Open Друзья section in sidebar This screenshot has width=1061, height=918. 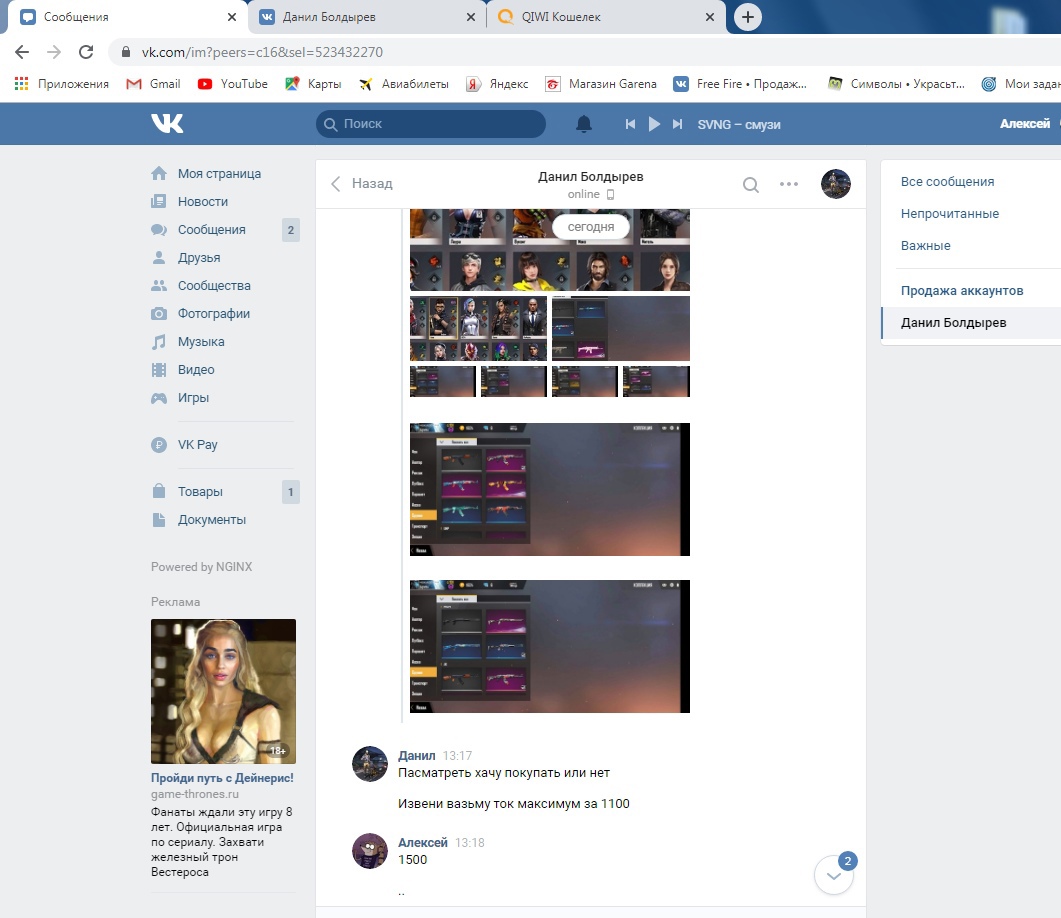[199, 258]
